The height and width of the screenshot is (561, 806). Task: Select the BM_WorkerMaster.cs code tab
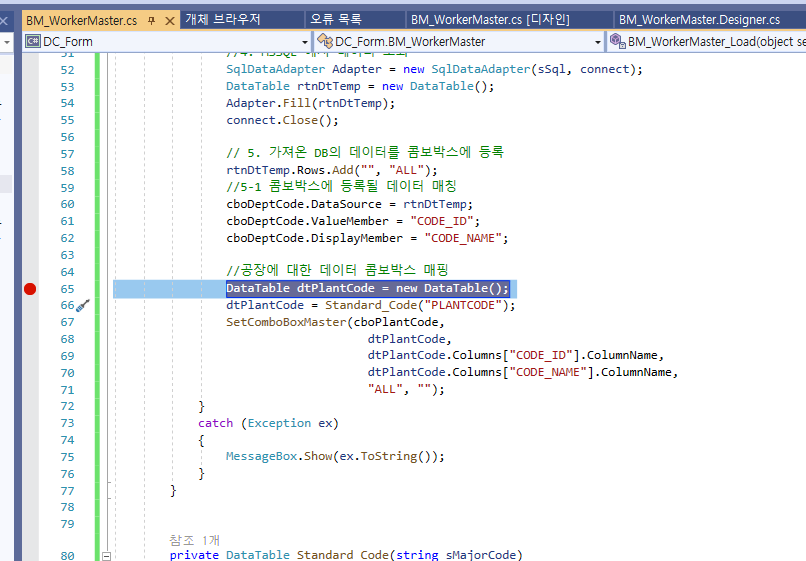click(82, 21)
